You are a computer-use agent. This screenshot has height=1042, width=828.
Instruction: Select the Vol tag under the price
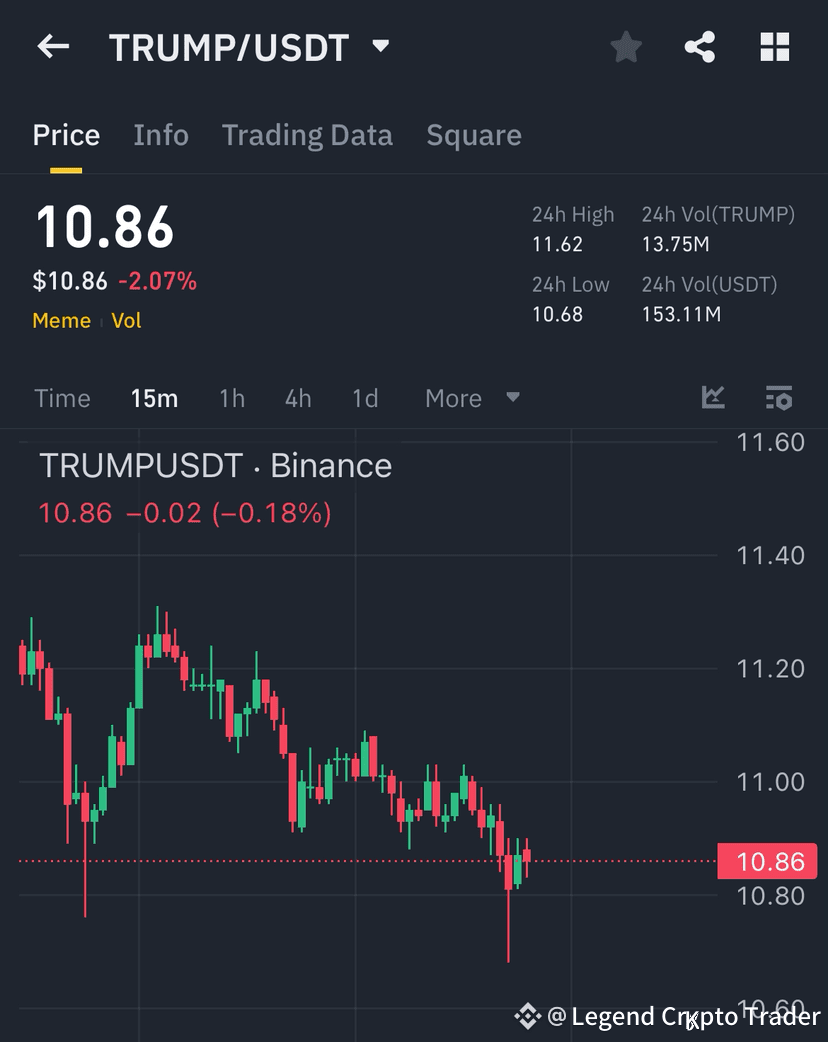(x=126, y=321)
